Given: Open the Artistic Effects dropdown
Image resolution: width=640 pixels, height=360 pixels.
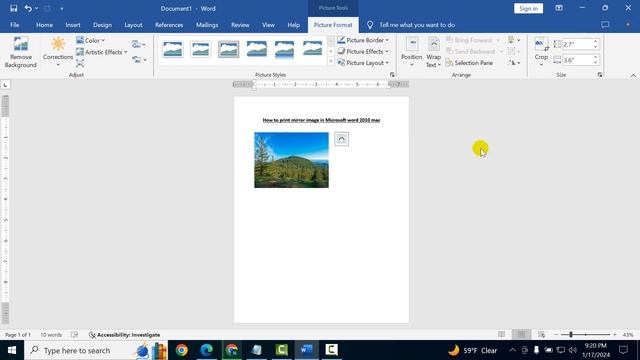Looking at the screenshot, I should pos(102,52).
